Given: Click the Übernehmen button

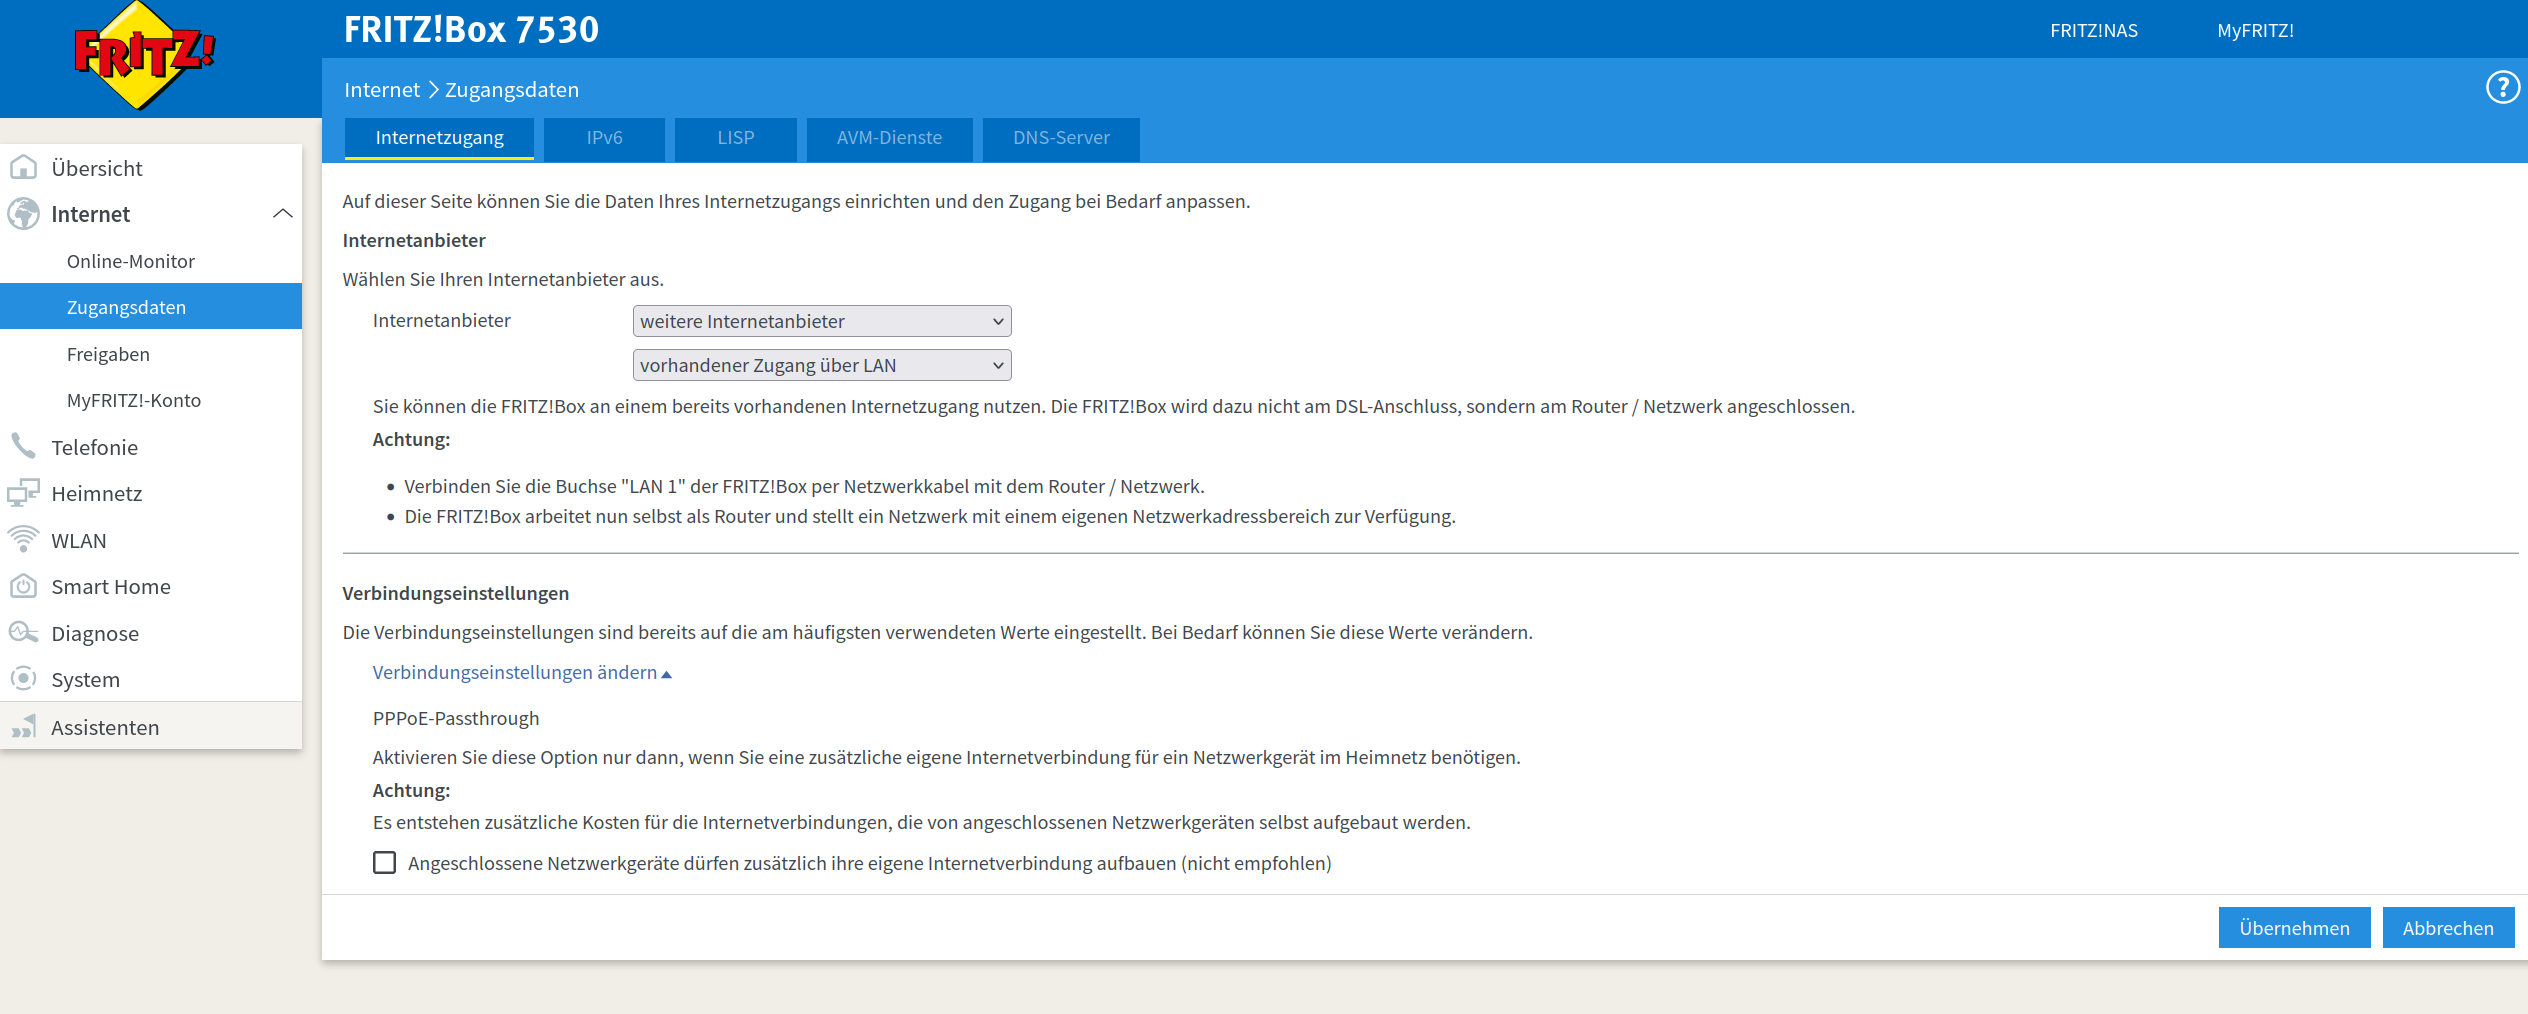Looking at the screenshot, I should coord(2294,928).
